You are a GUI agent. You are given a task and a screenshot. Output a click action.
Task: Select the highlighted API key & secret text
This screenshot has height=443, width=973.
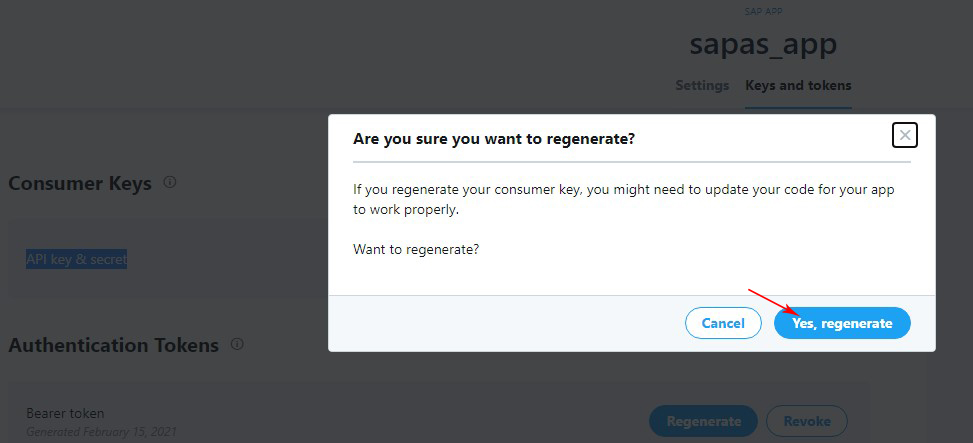click(76, 259)
